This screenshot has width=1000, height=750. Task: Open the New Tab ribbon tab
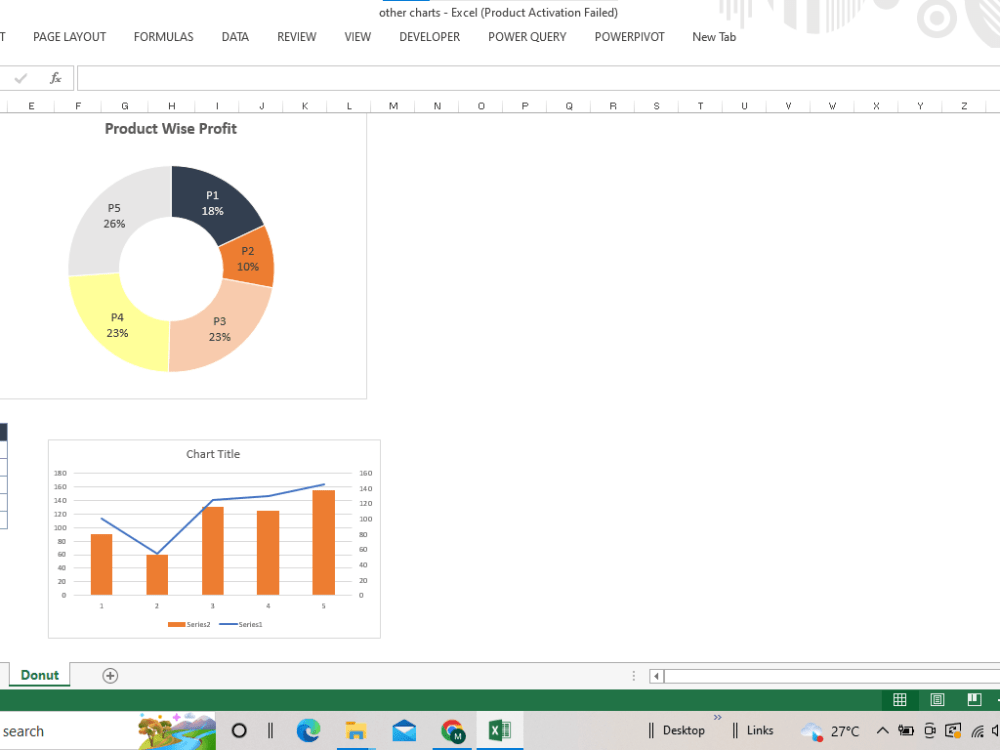tap(714, 37)
